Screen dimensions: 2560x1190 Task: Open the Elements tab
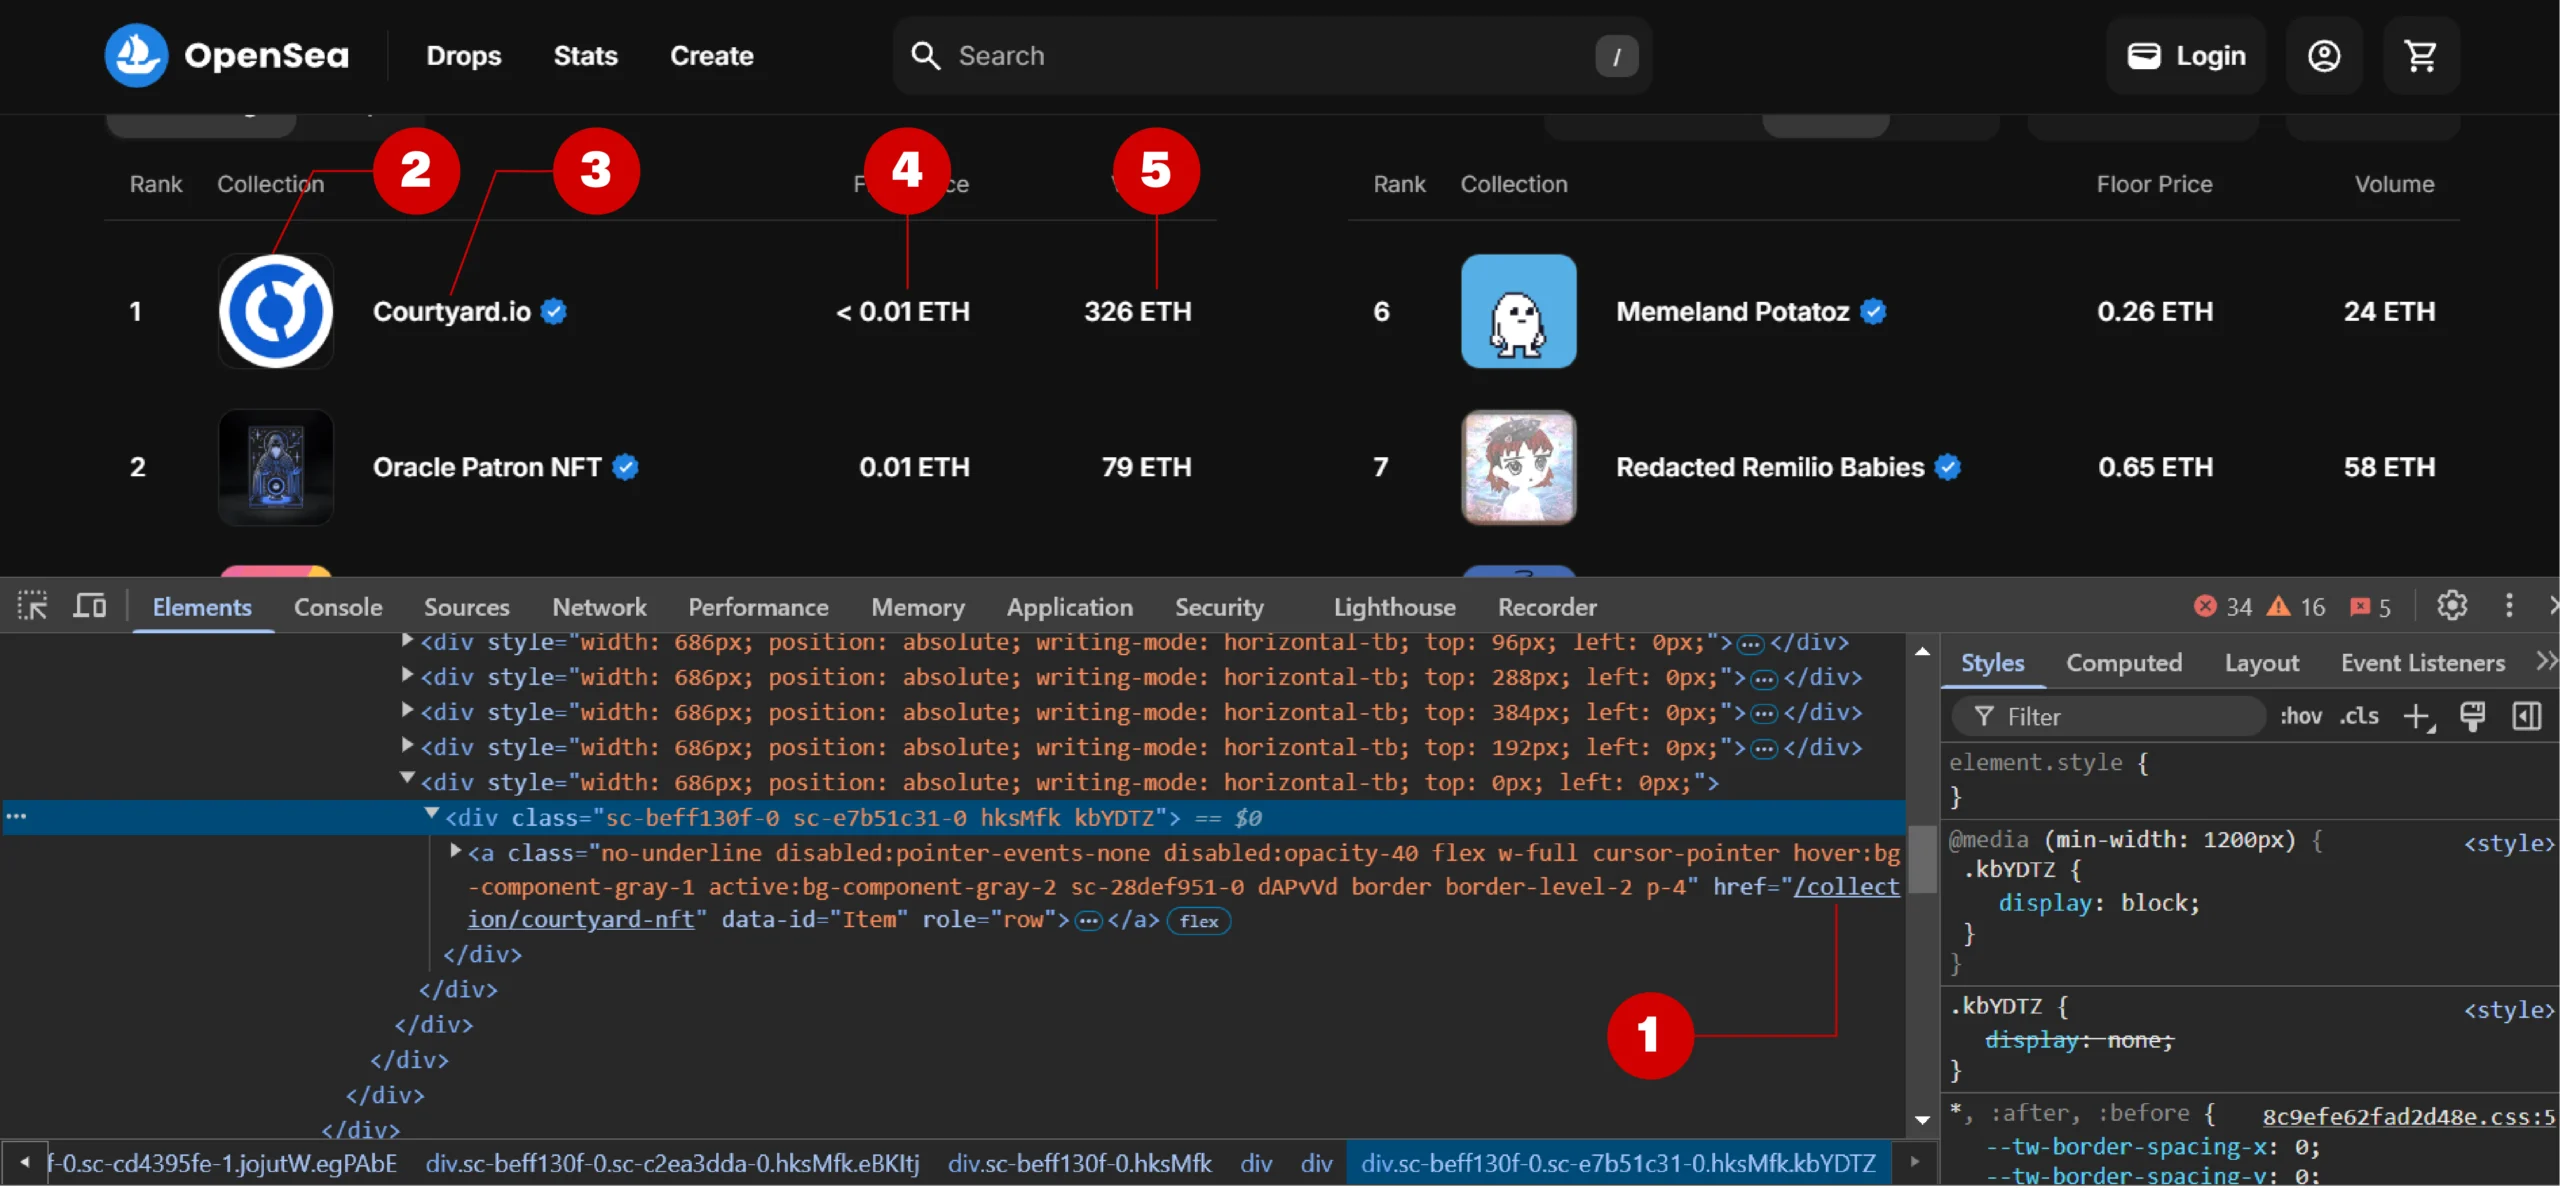pyautogui.click(x=201, y=607)
